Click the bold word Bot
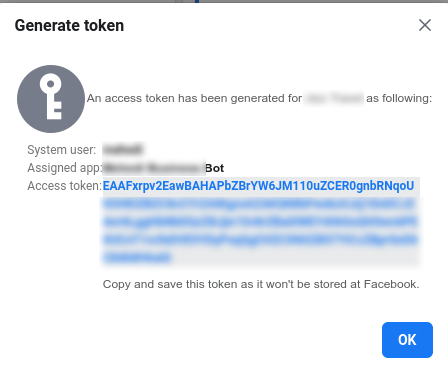 point(215,168)
